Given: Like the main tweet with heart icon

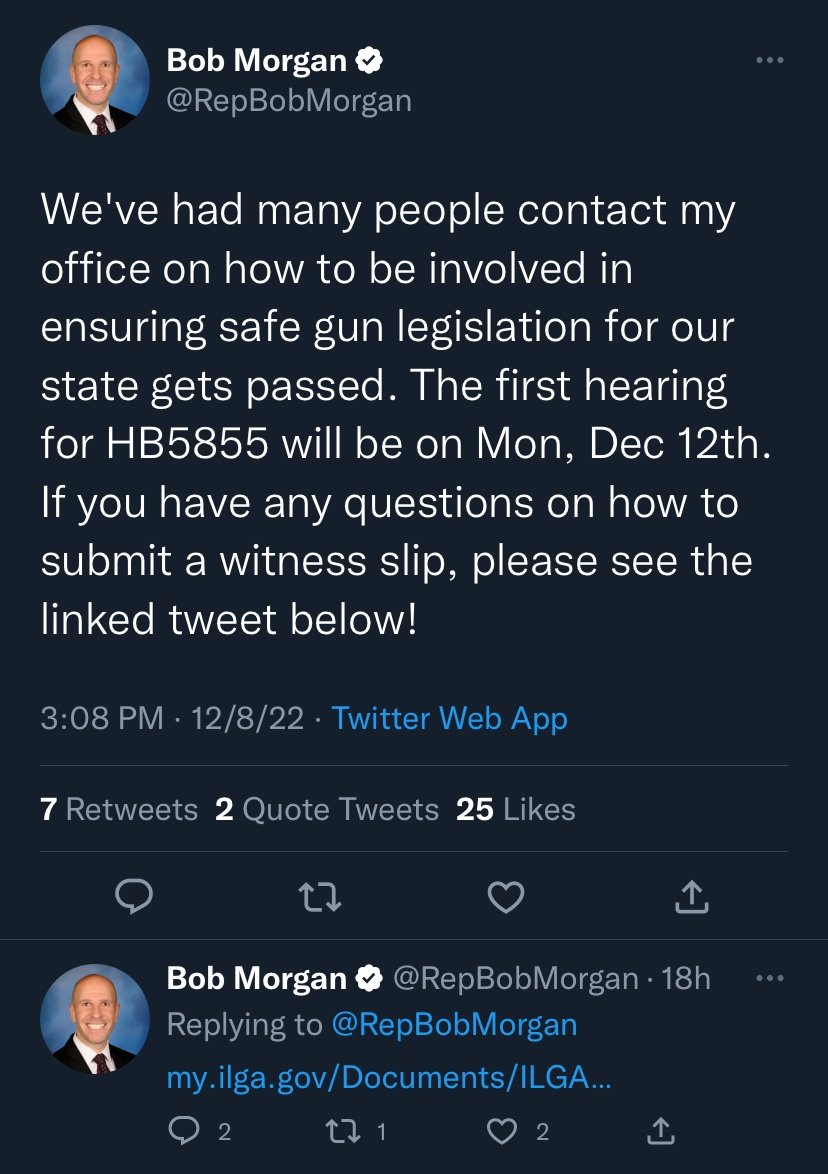Looking at the screenshot, I should (505, 896).
